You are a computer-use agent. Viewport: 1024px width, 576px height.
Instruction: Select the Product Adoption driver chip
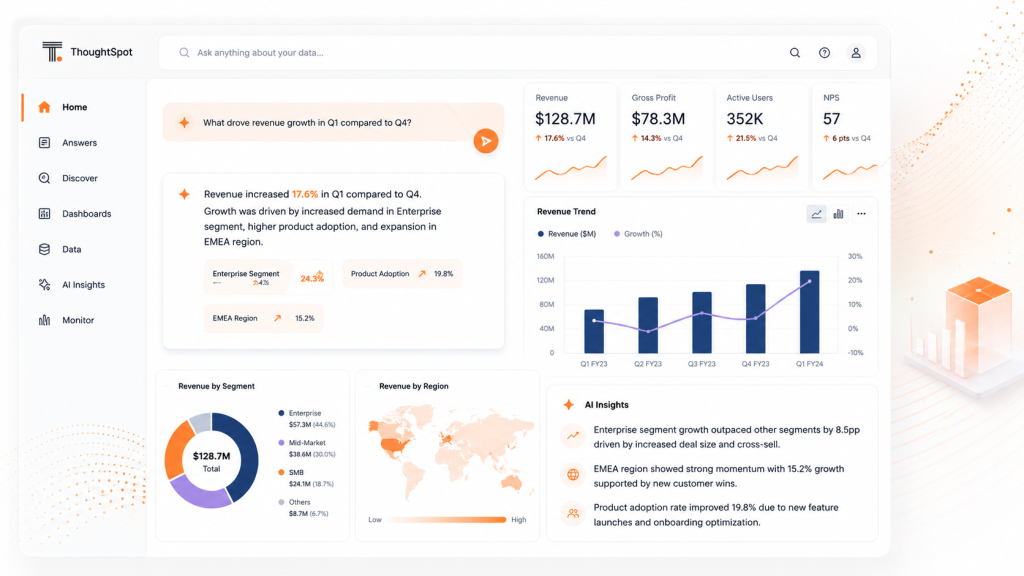402,274
